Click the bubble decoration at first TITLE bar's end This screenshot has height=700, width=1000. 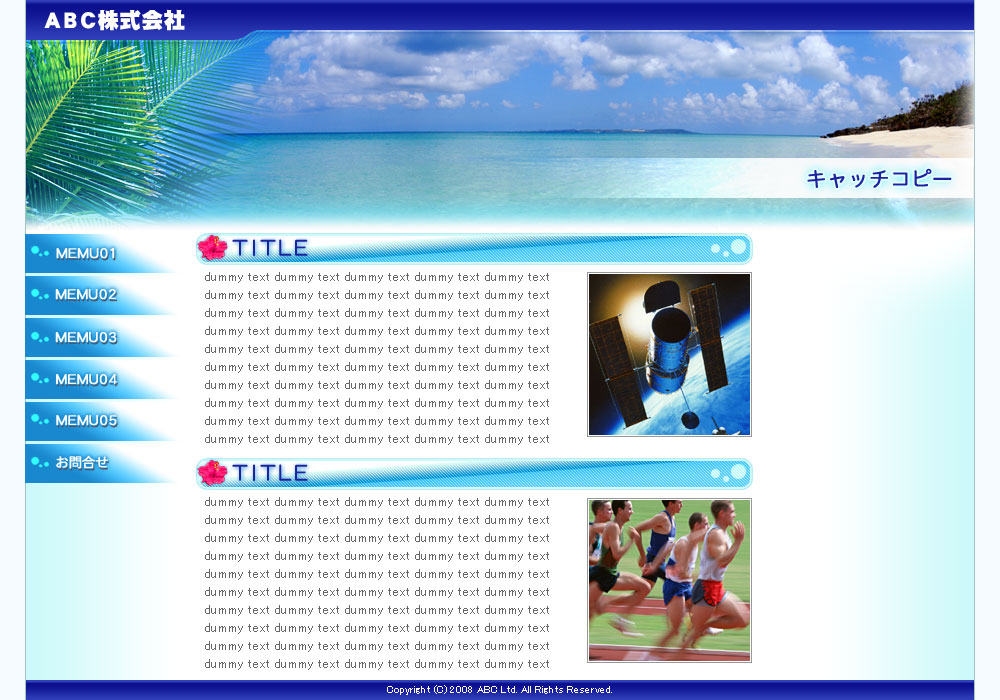point(729,247)
